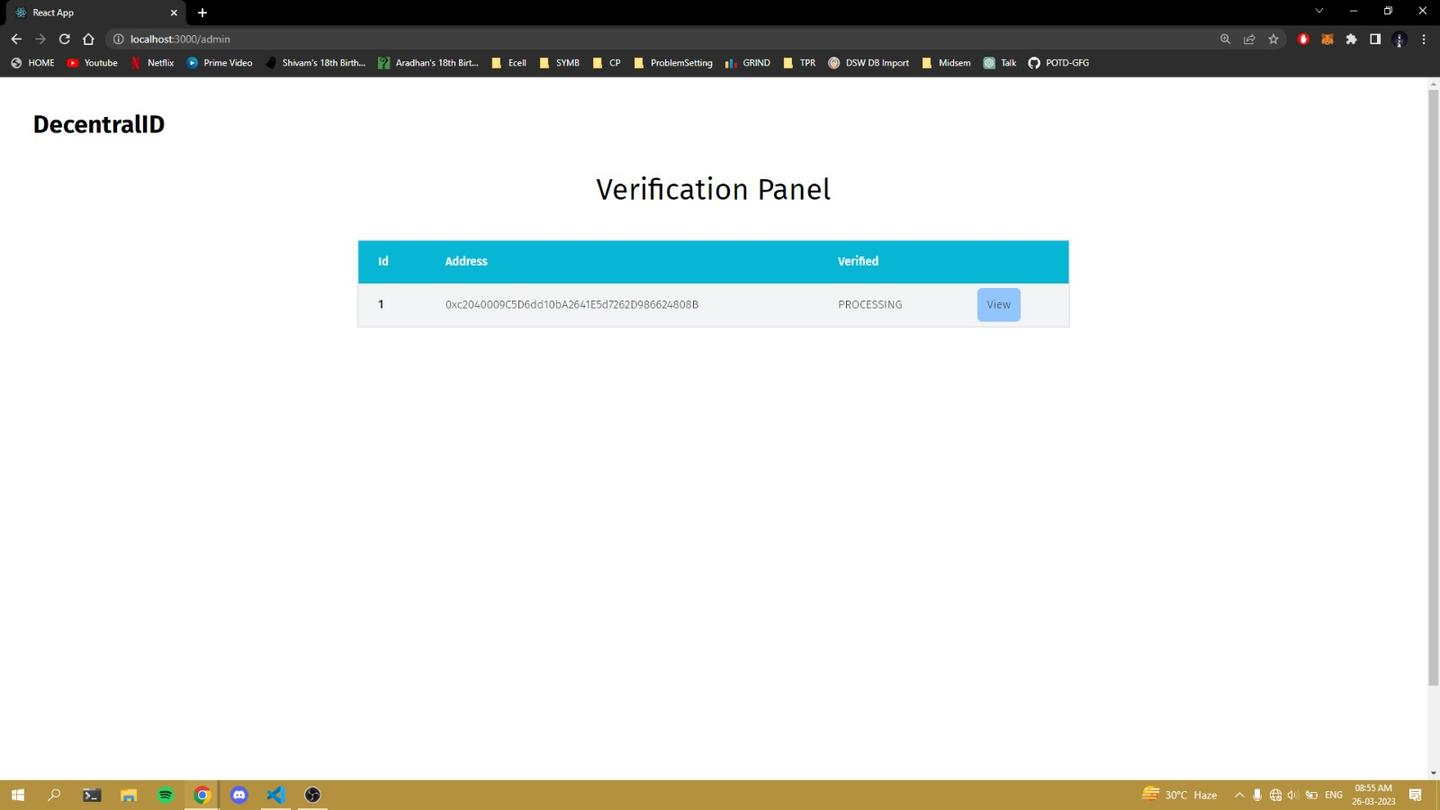Viewport: 1440px width, 810px height.
Task: Bookmark this tab with the star icon
Action: coord(1273,39)
